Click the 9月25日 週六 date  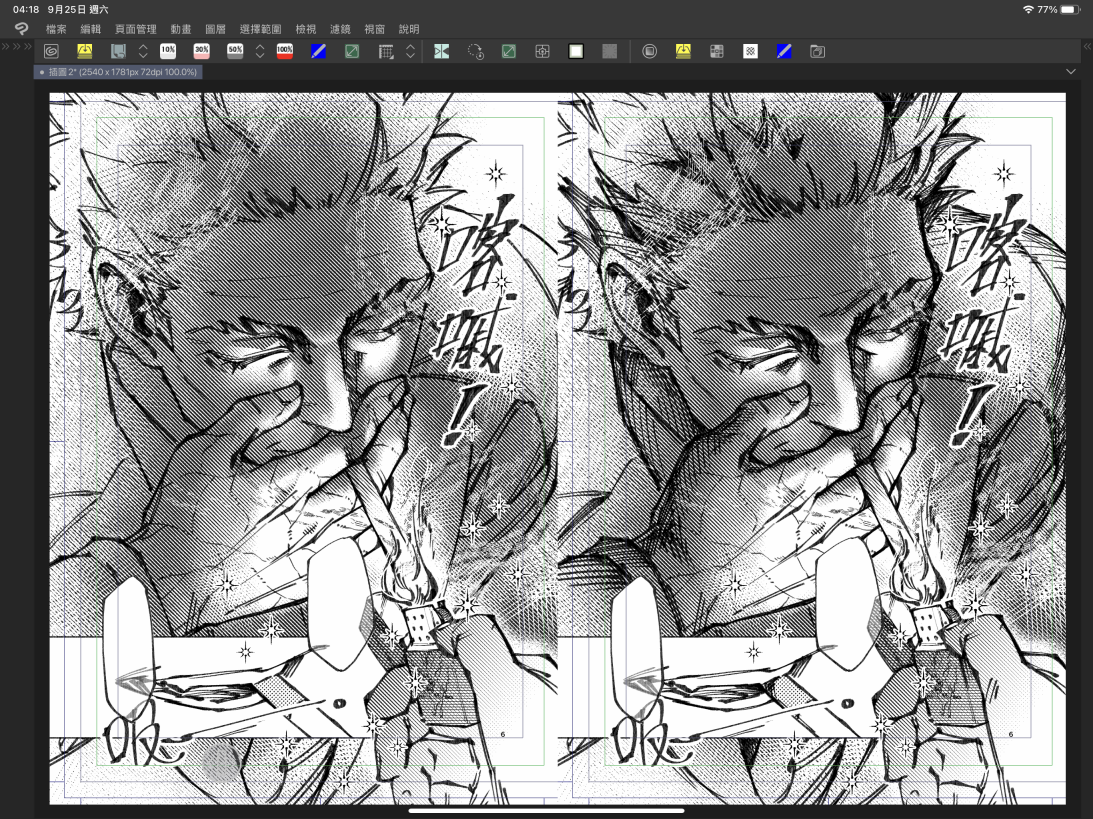(x=78, y=10)
